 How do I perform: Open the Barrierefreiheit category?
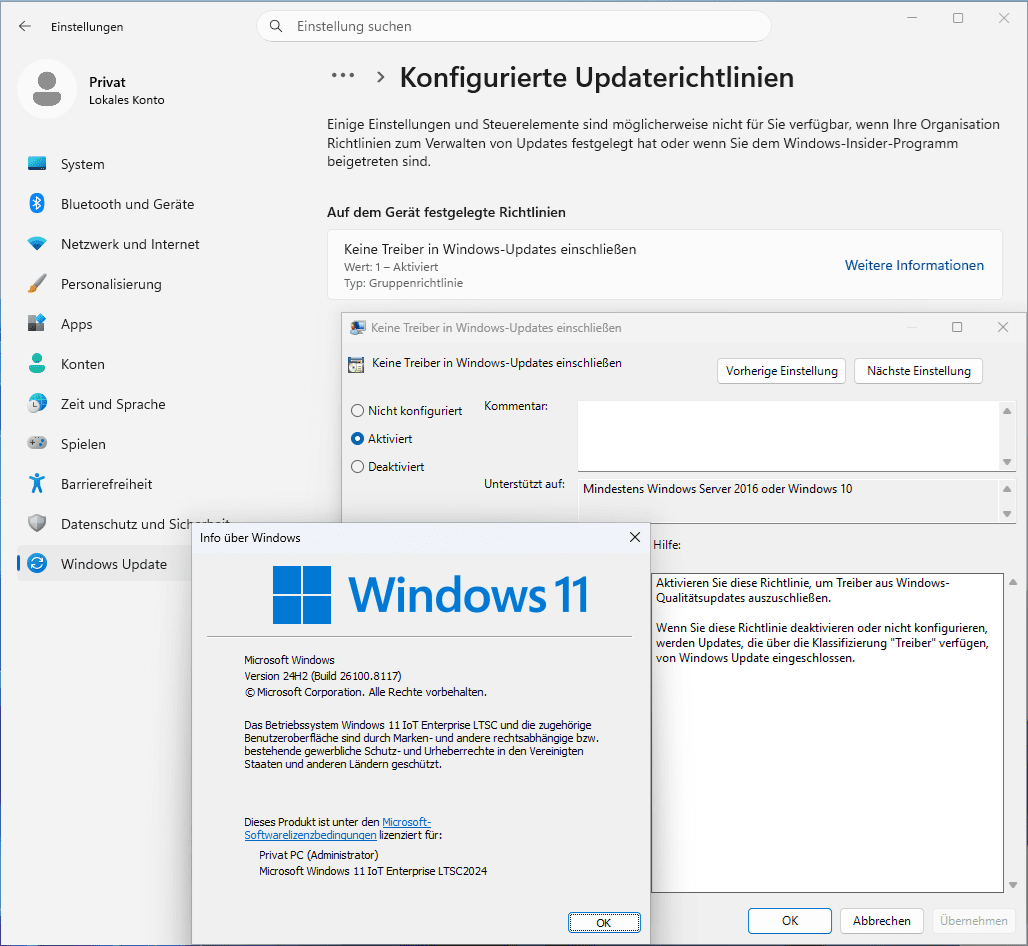[x=105, y=484]
